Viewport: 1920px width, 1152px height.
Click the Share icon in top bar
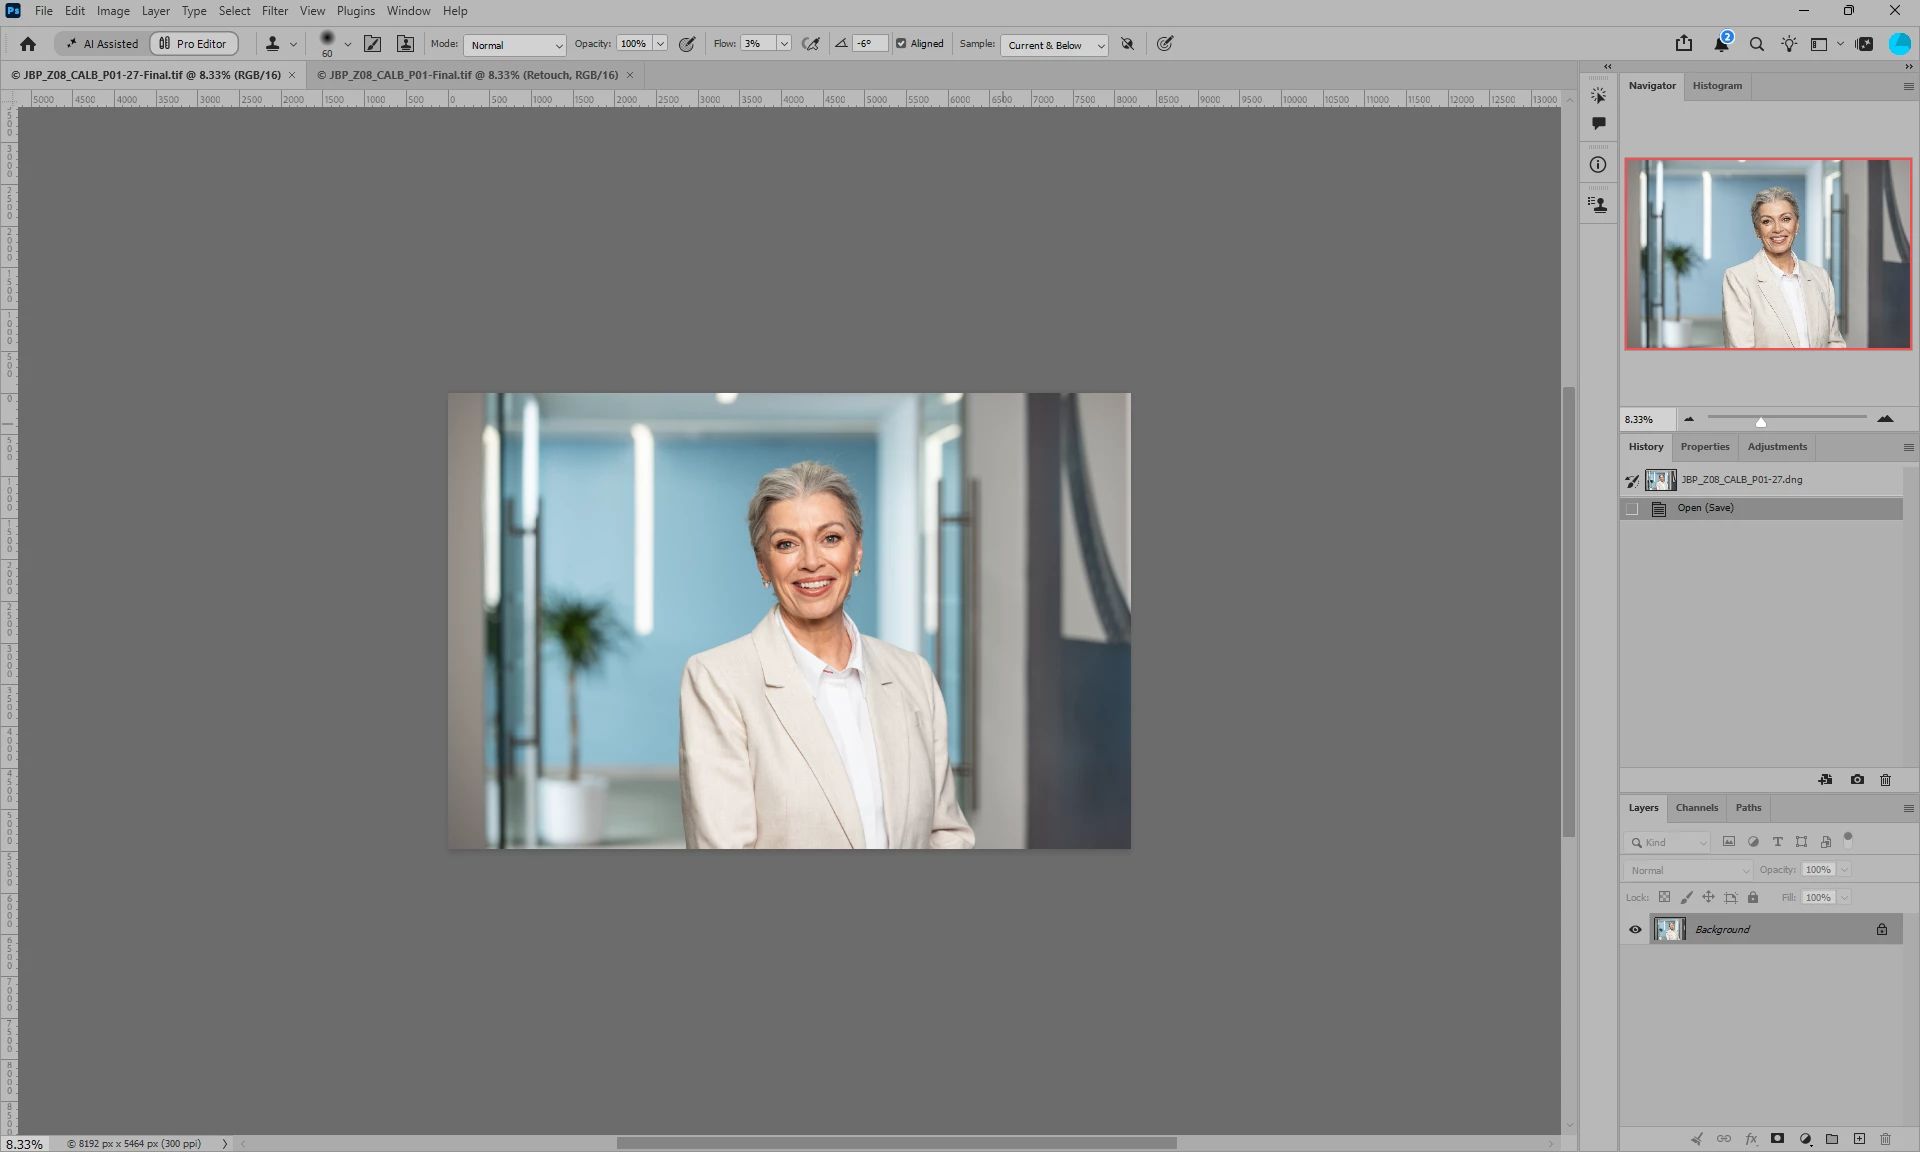tap(1684, 44)
